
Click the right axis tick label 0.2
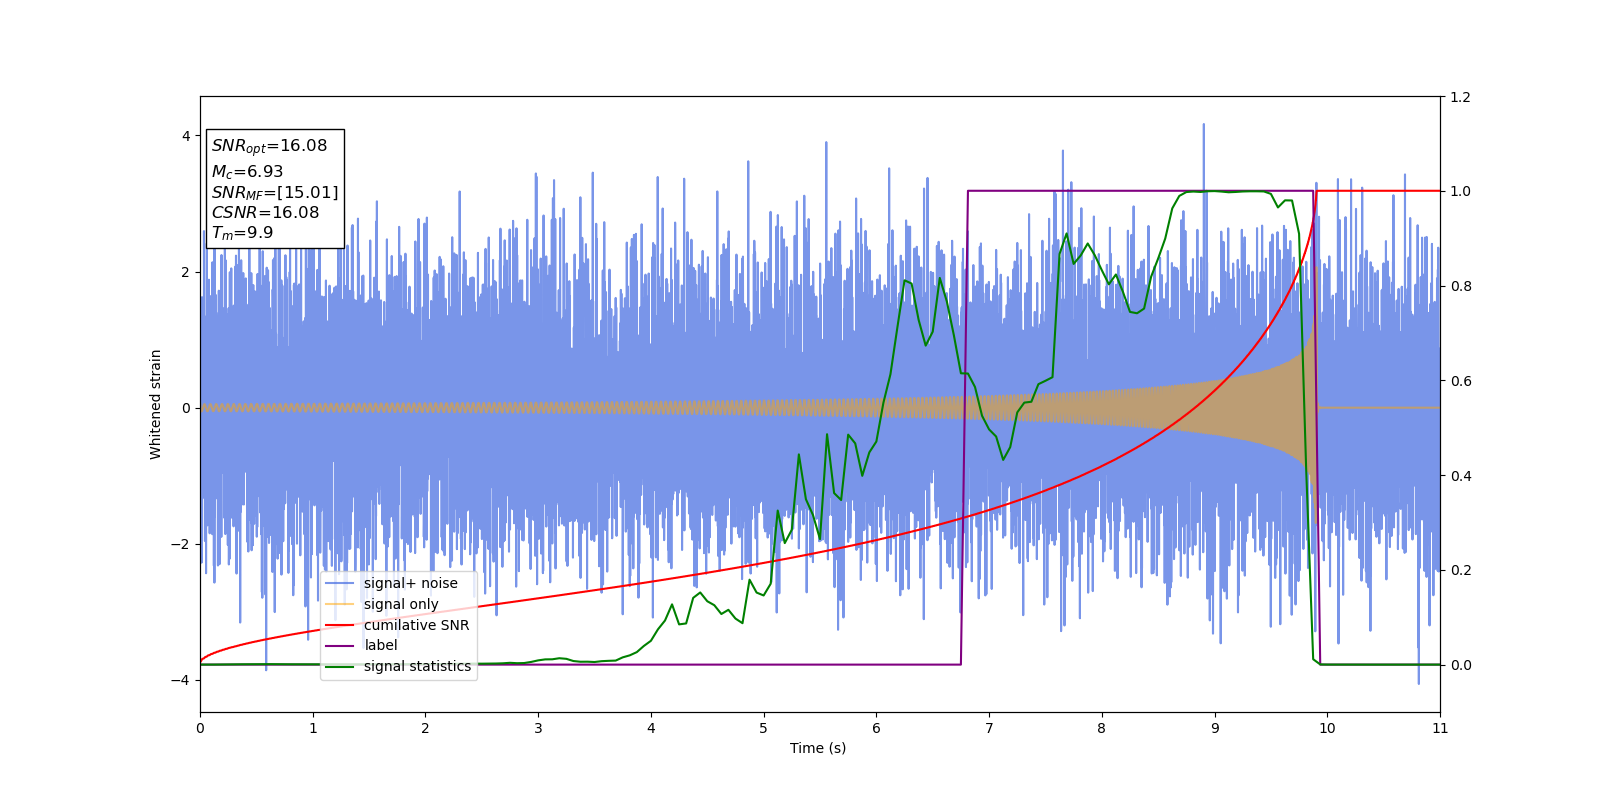pos(1460,571)
